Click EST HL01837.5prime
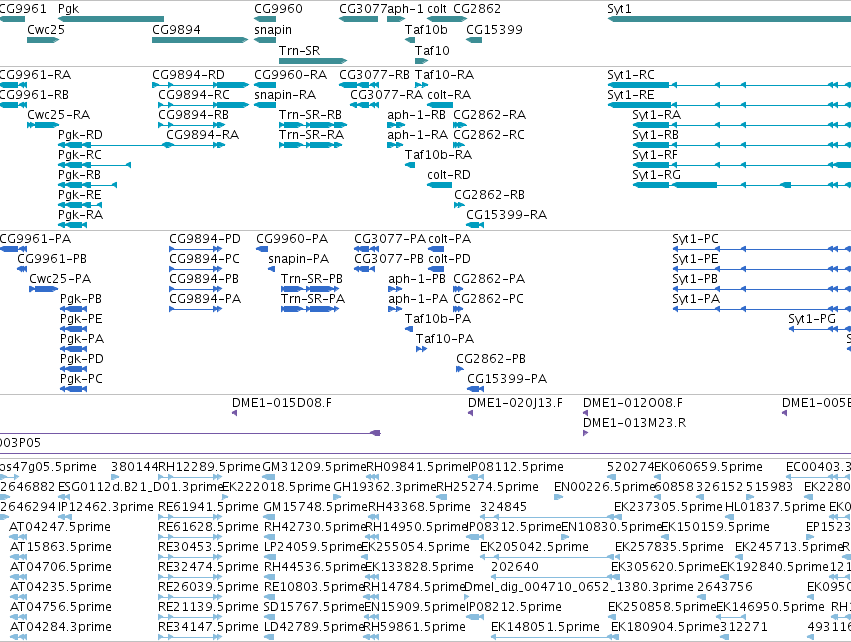The image size is (851, 642). click(x=731, y=517)
